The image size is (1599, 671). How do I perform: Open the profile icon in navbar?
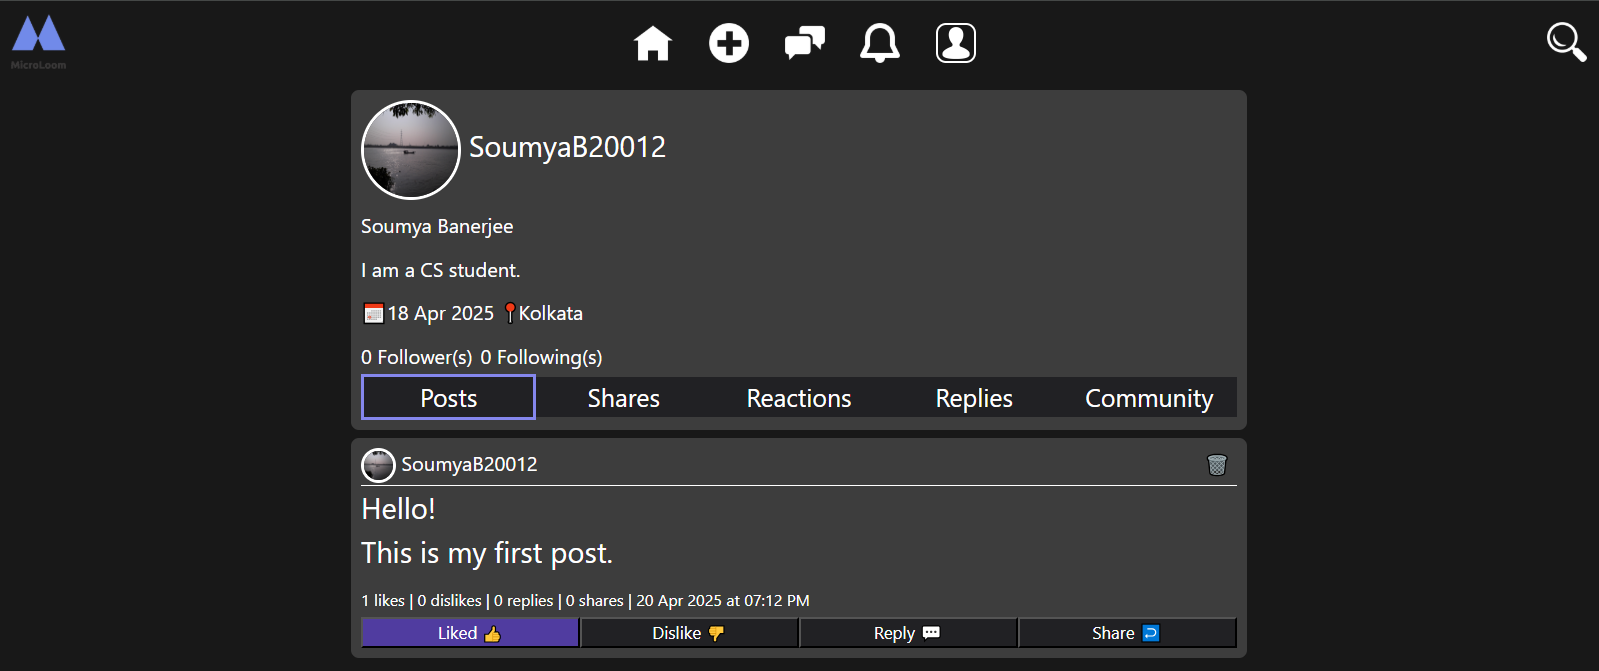(x=955, y=44)
